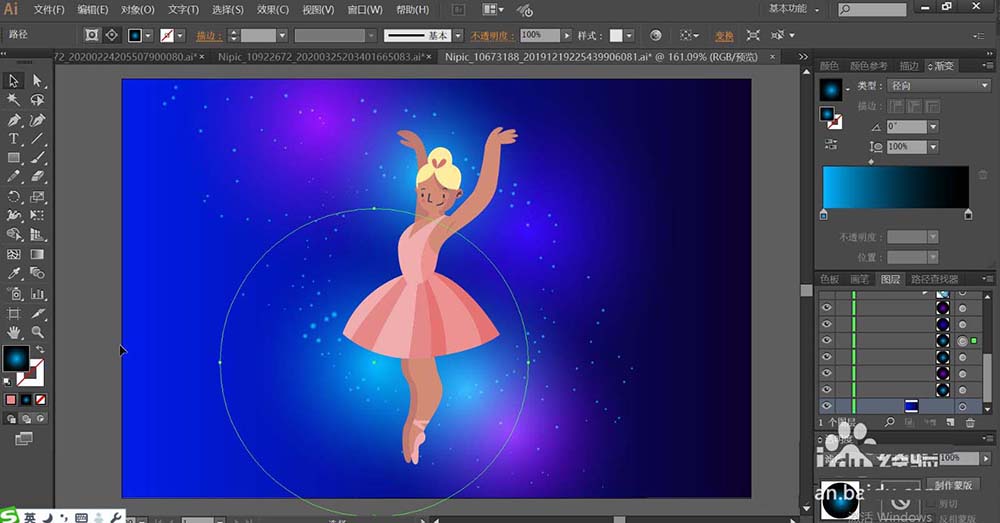
Task: Switch to the 色板 (Swatches) tab
Action: 829,279
